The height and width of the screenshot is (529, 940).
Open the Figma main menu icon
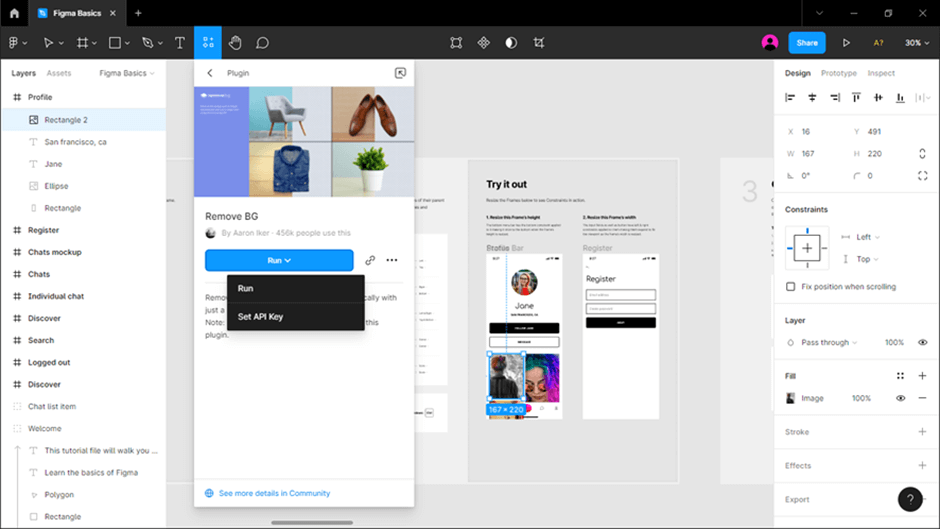tap(13, 43)
